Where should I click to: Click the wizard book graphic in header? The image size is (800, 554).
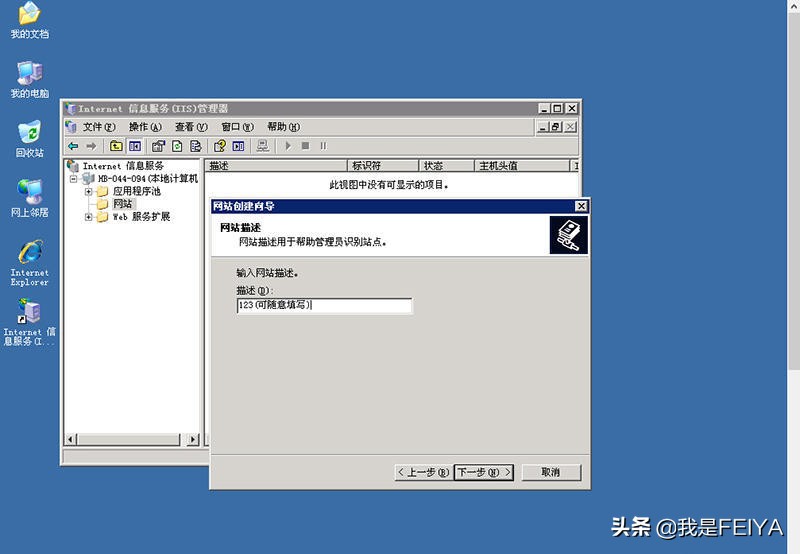(569, 235)
